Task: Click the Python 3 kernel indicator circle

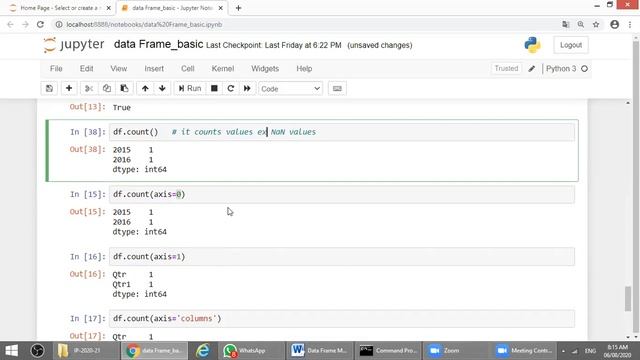Action: click(x=584, y=69)
